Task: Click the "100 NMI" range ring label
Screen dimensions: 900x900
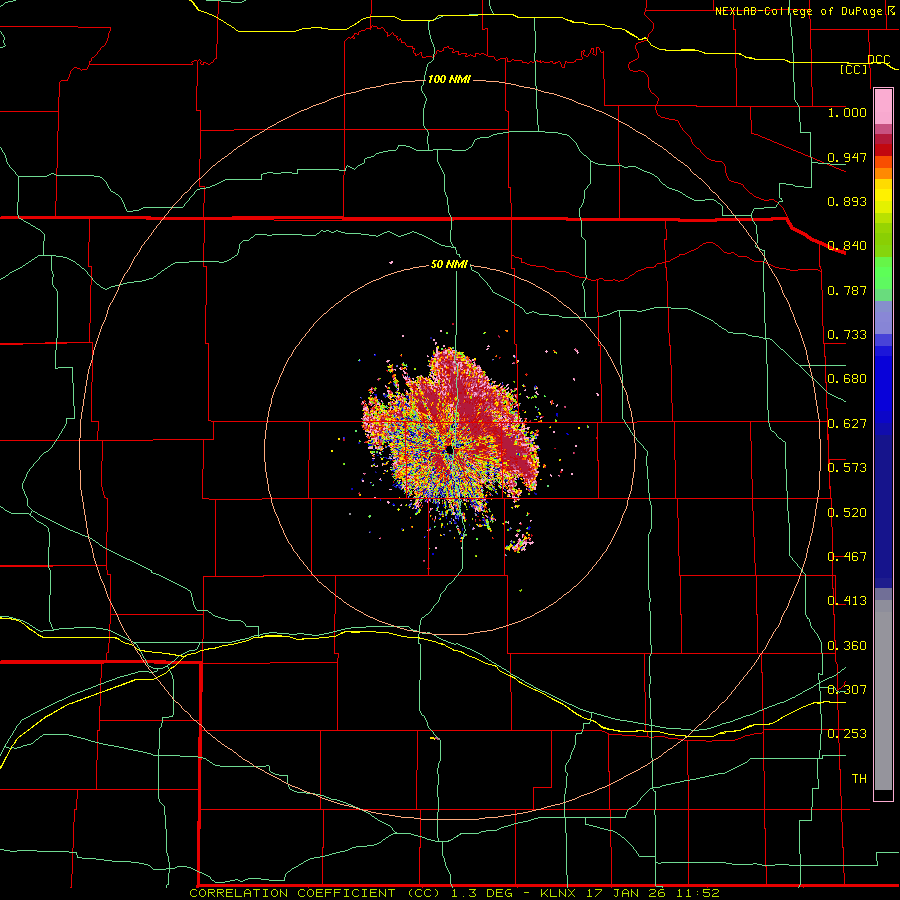Action: tap(449, 79)
